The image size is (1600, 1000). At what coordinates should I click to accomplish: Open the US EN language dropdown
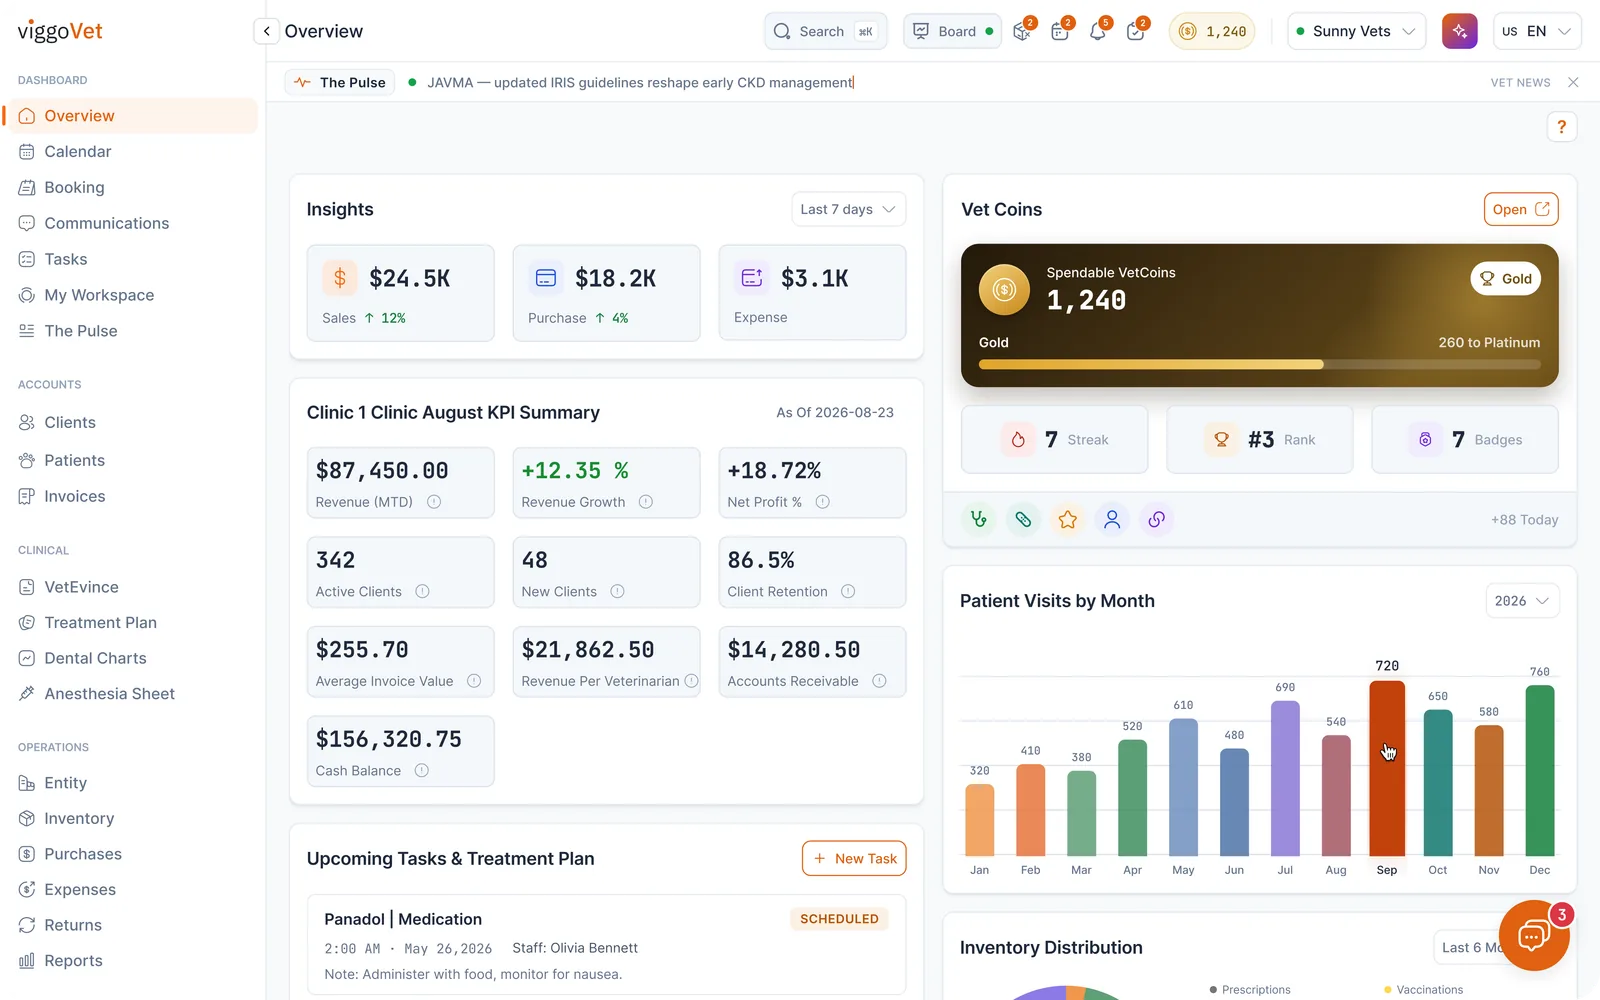point(1537,31)
